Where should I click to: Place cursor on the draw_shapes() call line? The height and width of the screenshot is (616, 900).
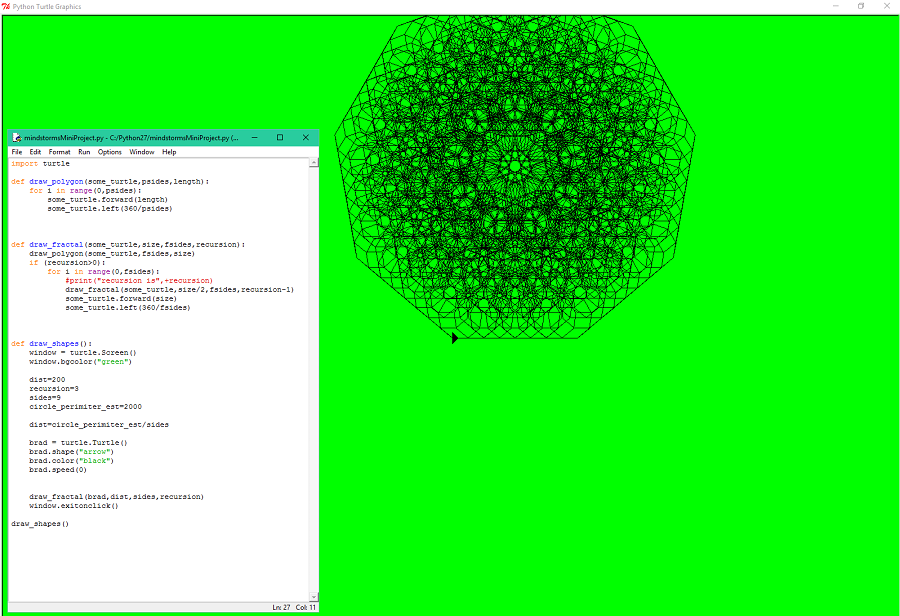40,523
